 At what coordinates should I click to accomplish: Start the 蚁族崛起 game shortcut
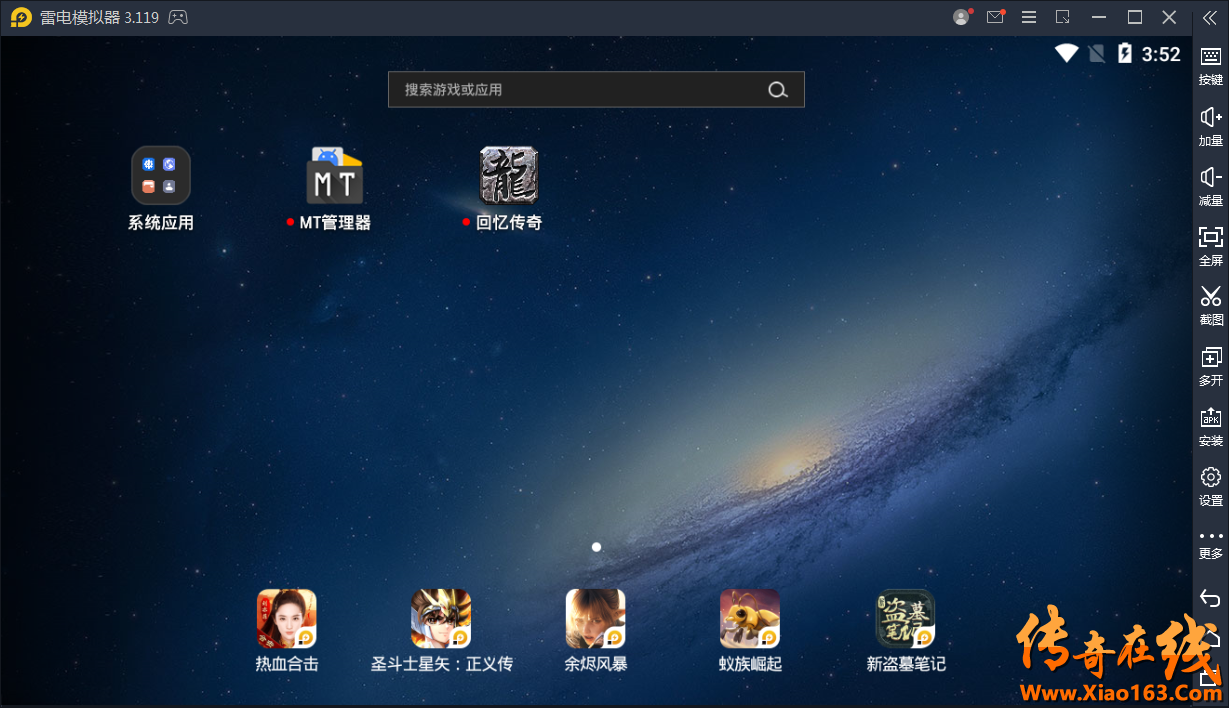750,630
